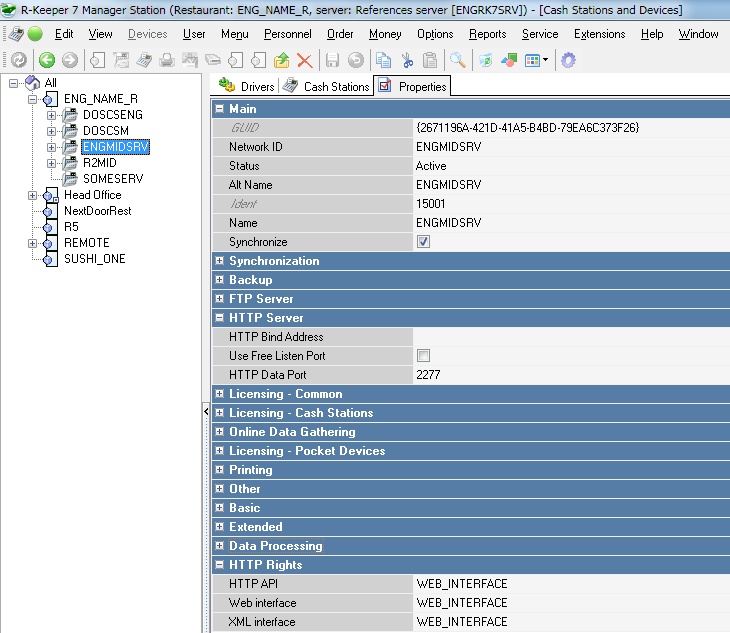Switch to the Drivers tab
Image resolution: width=730 pixels, height=633 pixels.
point(246,86)
